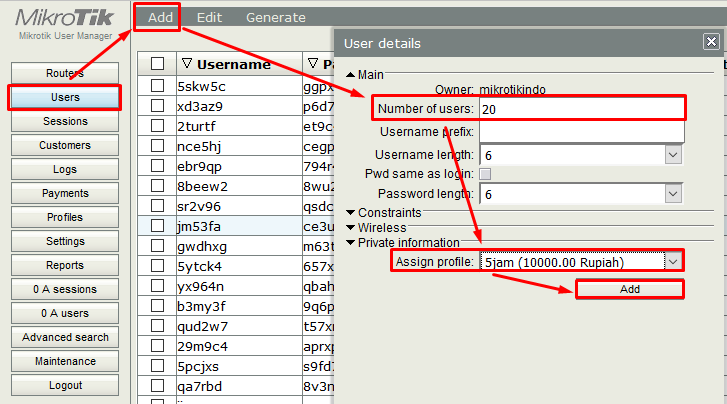The width and height of the screenshot is (727, 404).
Task: Open Advanced search
Action: coord(65,337)
